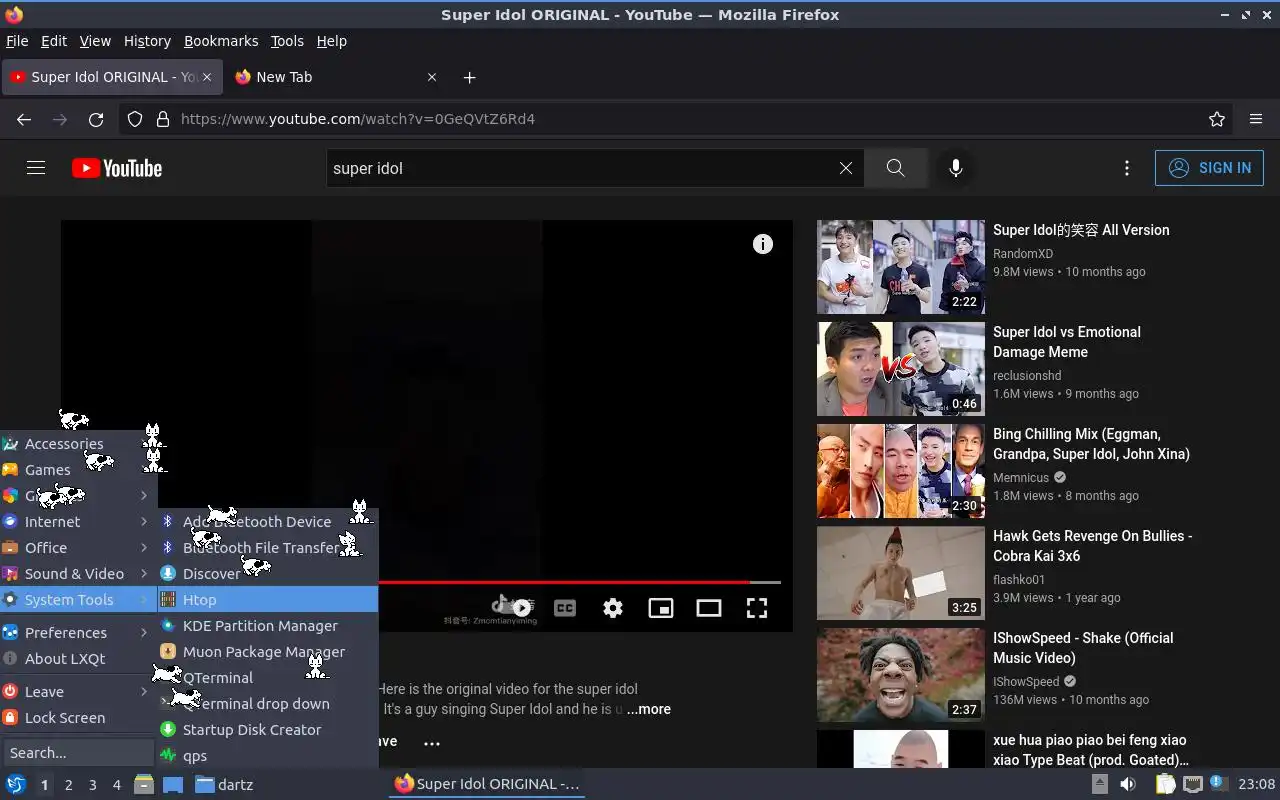Open Muon Package Manager
Viewport: 1280px width, 800px height.
pyautogui.click(x=268, y=651)
